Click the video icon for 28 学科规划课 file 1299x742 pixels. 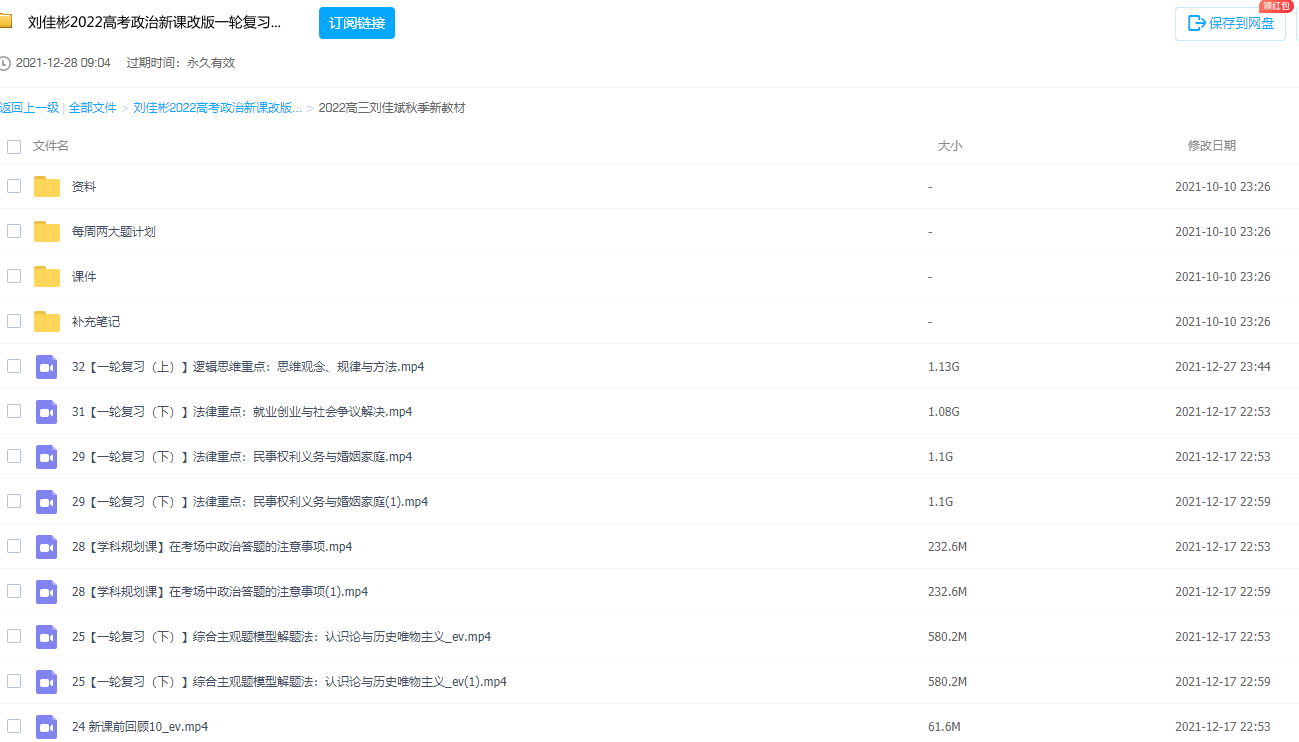tap(46, 546)
